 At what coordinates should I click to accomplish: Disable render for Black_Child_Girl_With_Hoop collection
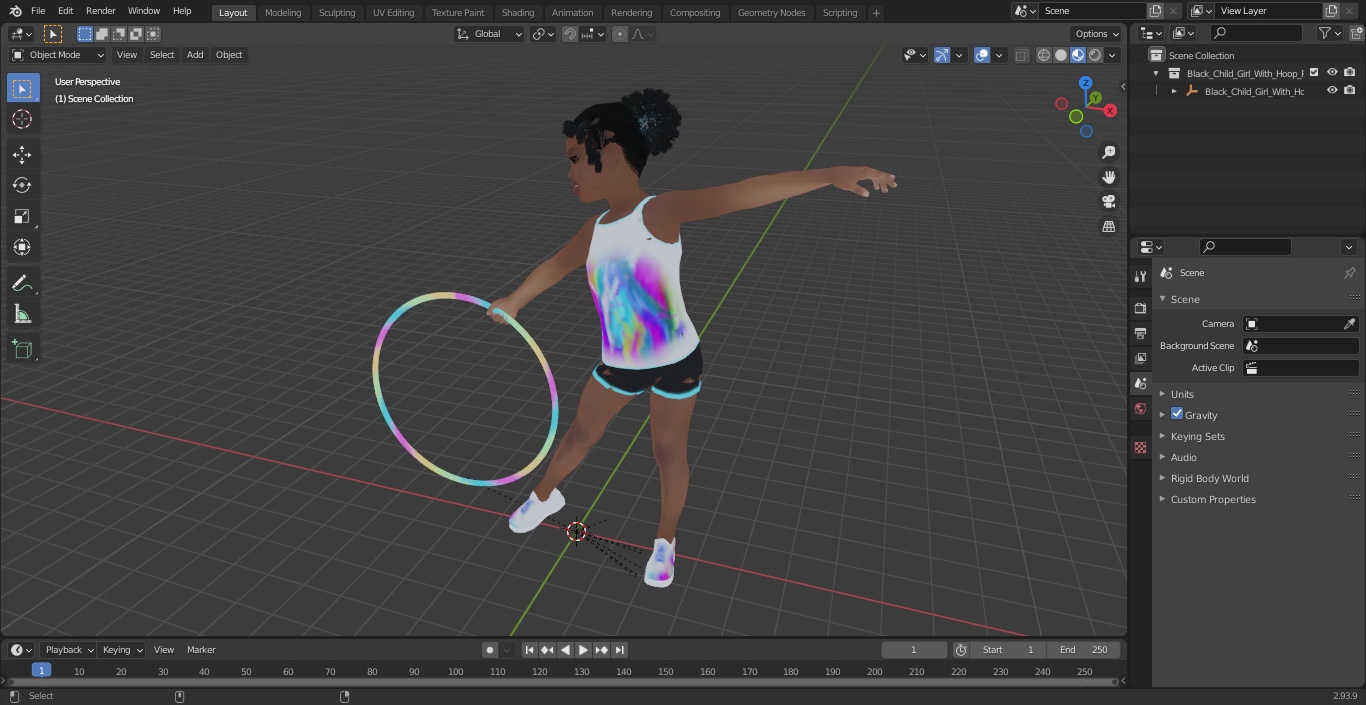click(x=1350, y=73)
